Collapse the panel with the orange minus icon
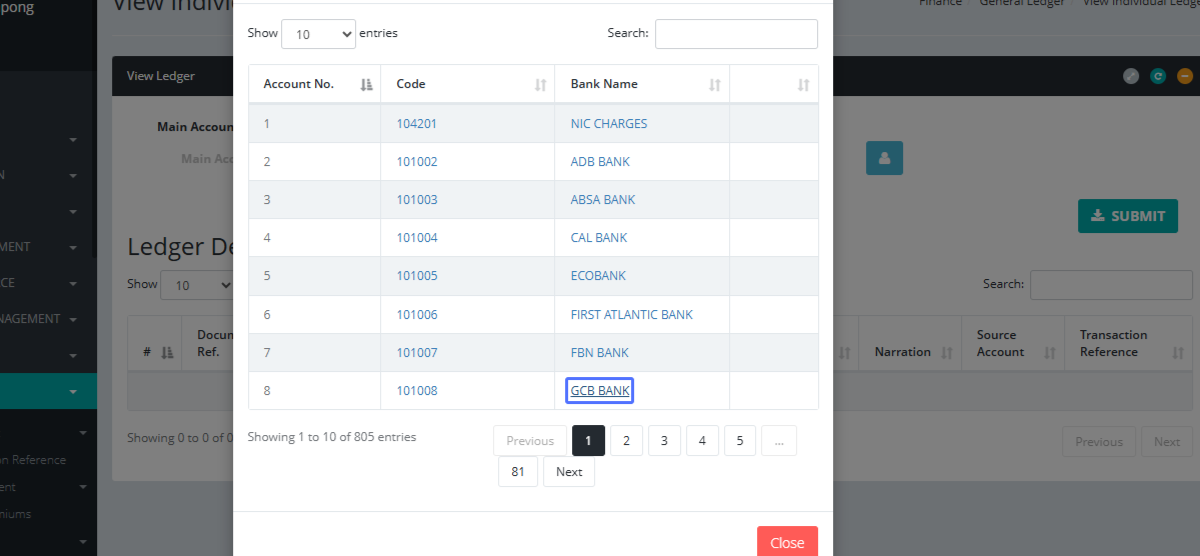Image resolution: width=1200 pixels, height=556 pixels. point(1184,76)
